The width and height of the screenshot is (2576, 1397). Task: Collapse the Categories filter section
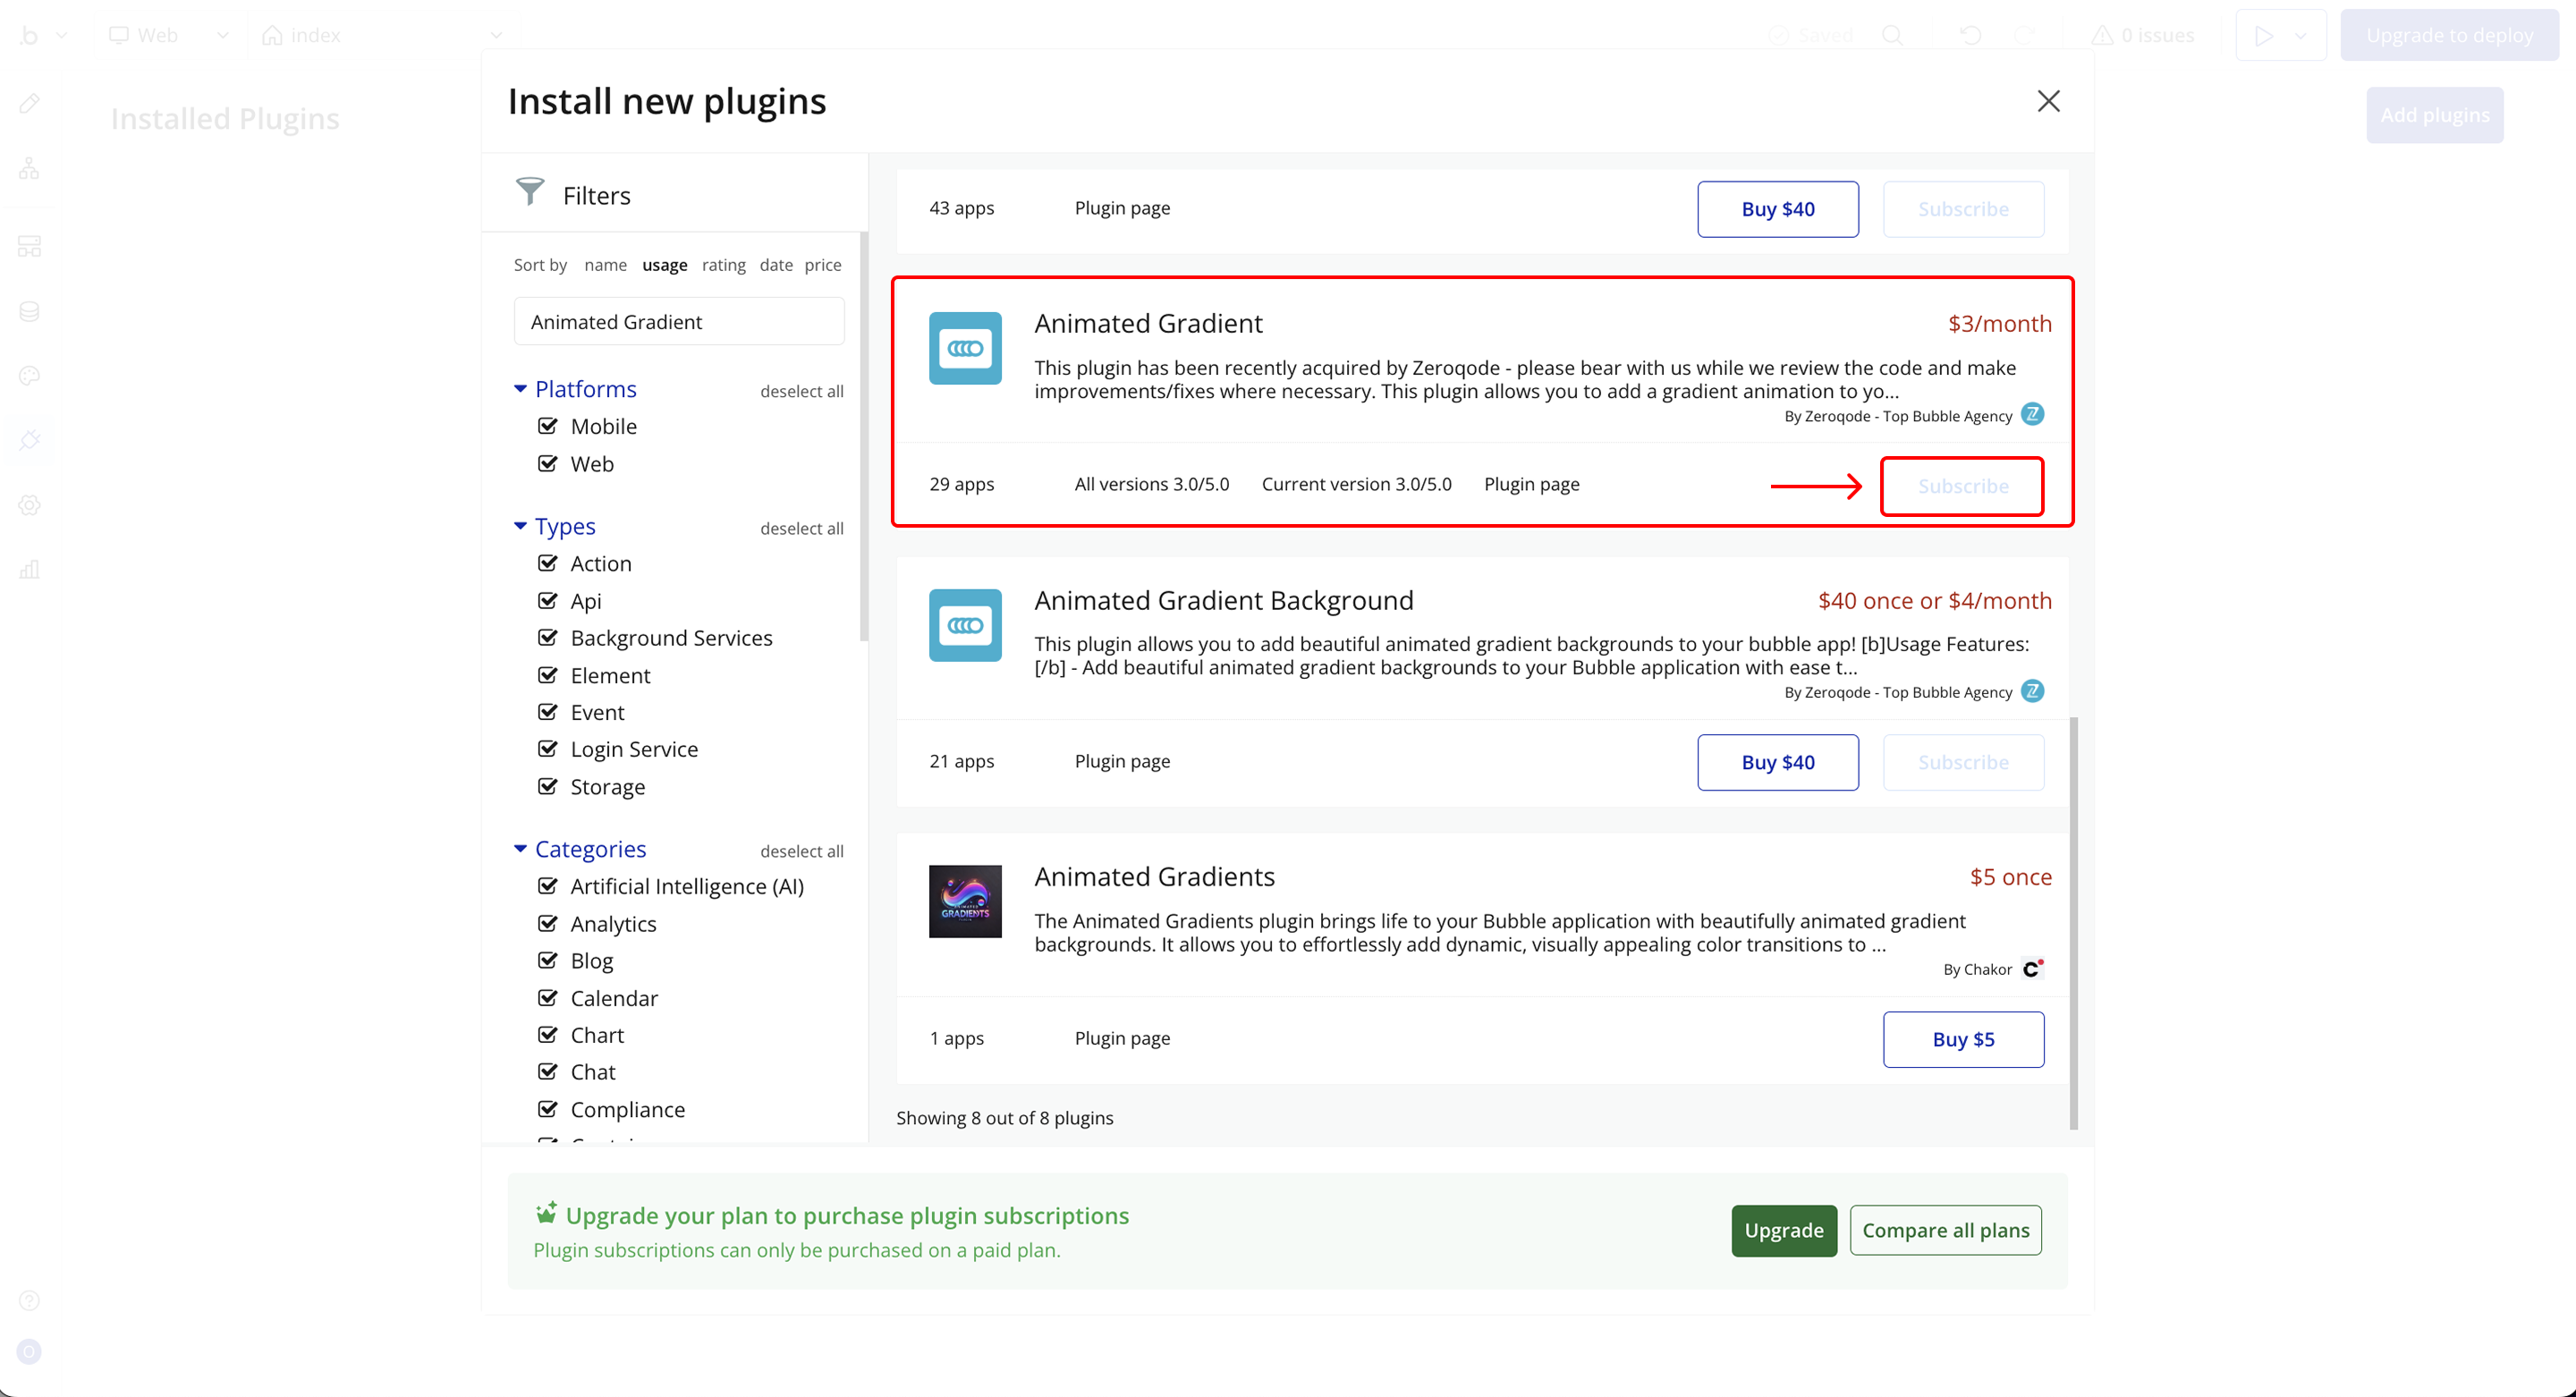(x=520, y=849)
